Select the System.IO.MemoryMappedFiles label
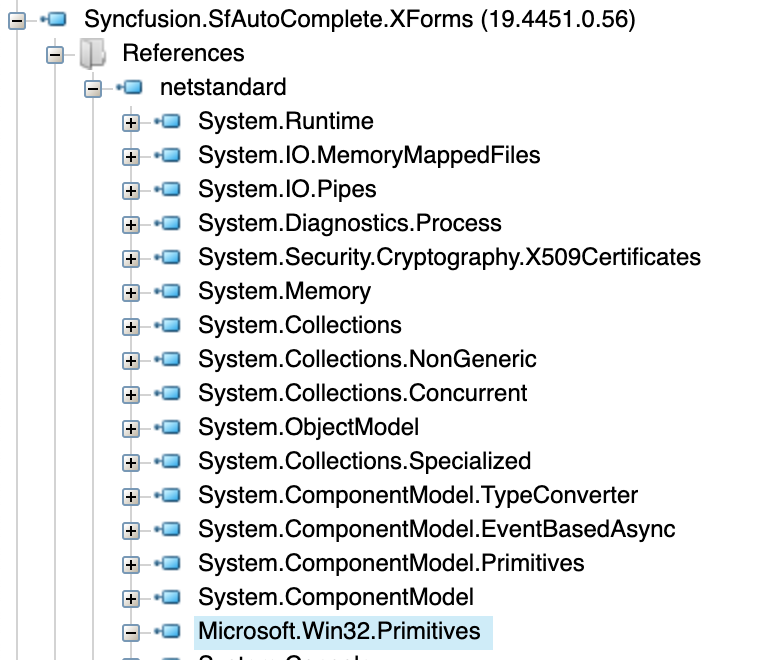 [x=369, y=155]
